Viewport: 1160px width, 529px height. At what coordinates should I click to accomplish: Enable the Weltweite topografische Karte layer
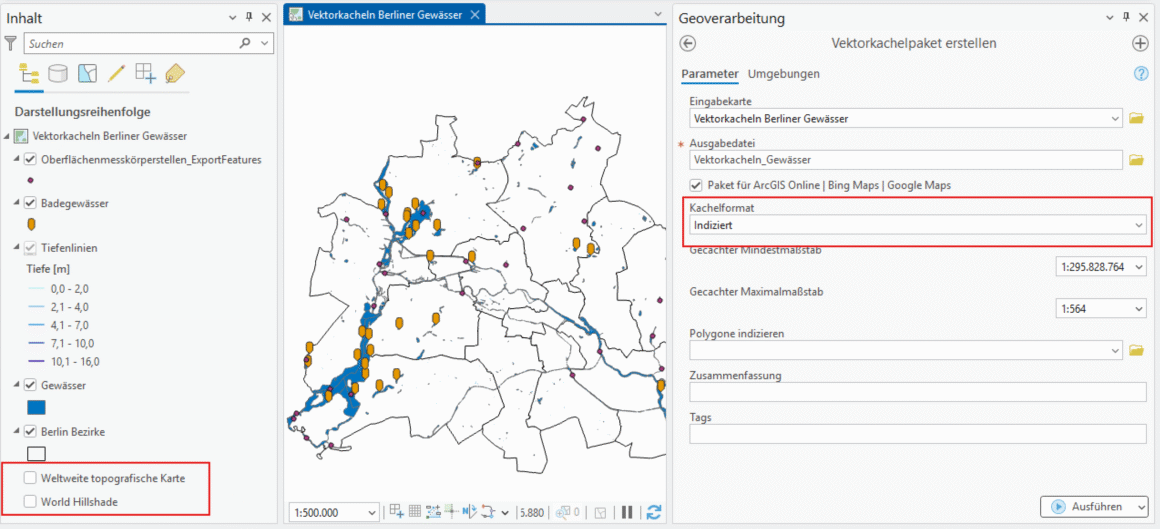pos(30,478)
